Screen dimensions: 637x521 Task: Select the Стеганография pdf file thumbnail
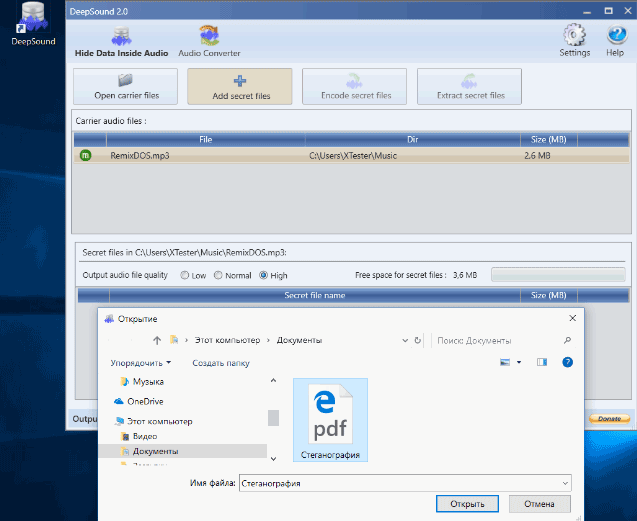(329, 420)
